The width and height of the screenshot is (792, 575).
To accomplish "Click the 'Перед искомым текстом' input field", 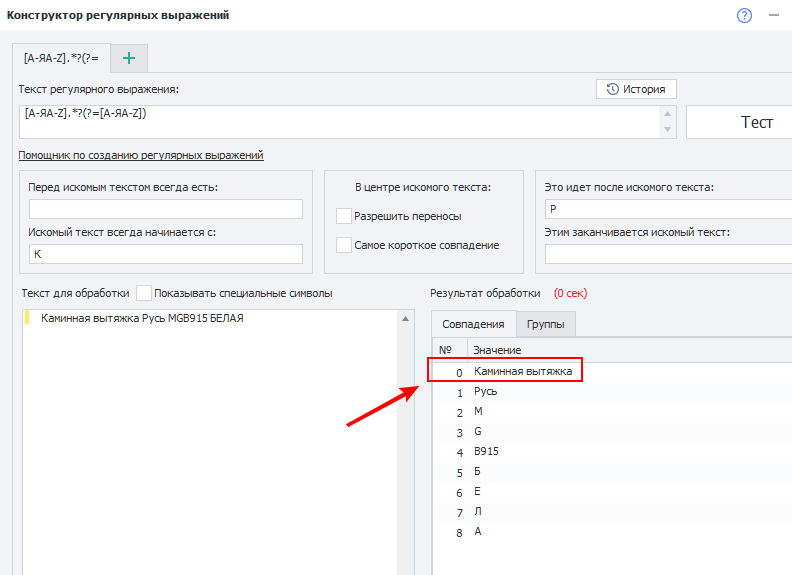I will coord(166,209).
